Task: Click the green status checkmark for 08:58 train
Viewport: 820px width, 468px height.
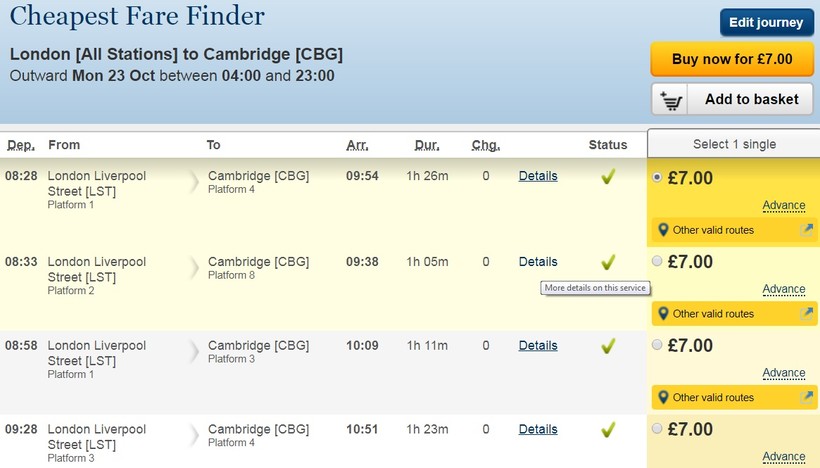Action: click(x=607, y=346)
